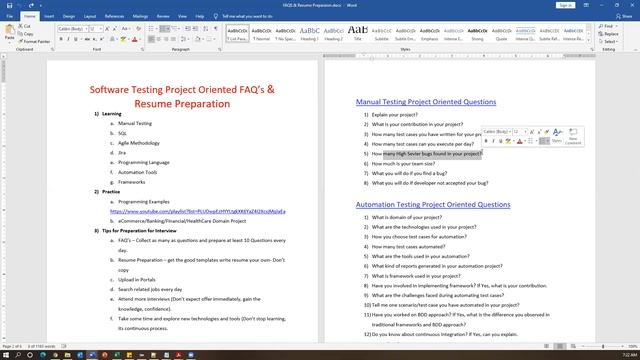Viewport: 640px width, 360px height.
Task: Switch to the Layout tab
Action: [x=90, y=16]
